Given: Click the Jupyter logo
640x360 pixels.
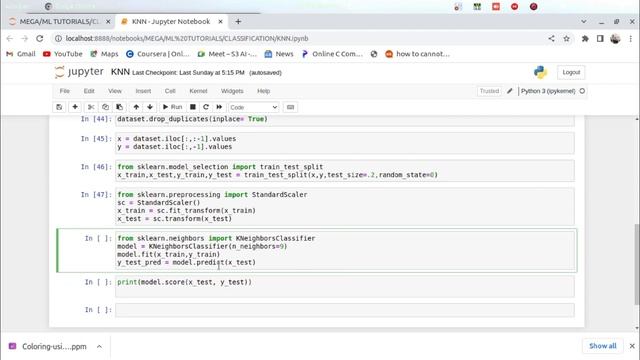Looking at the screenshot, I should [79, 72].
